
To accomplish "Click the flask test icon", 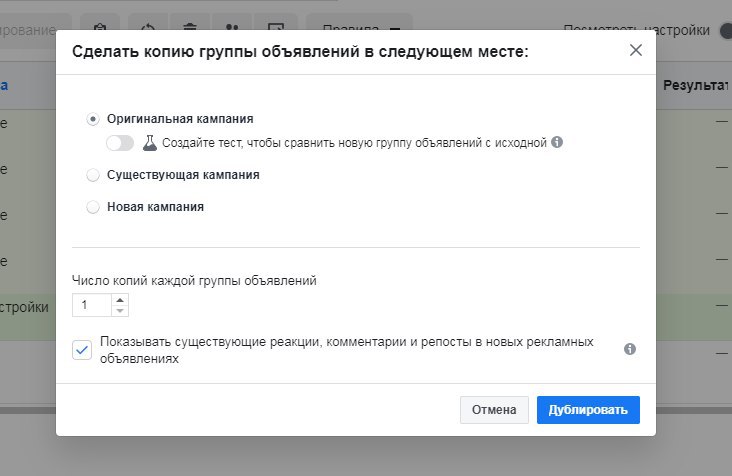I will tap(149, 143).
